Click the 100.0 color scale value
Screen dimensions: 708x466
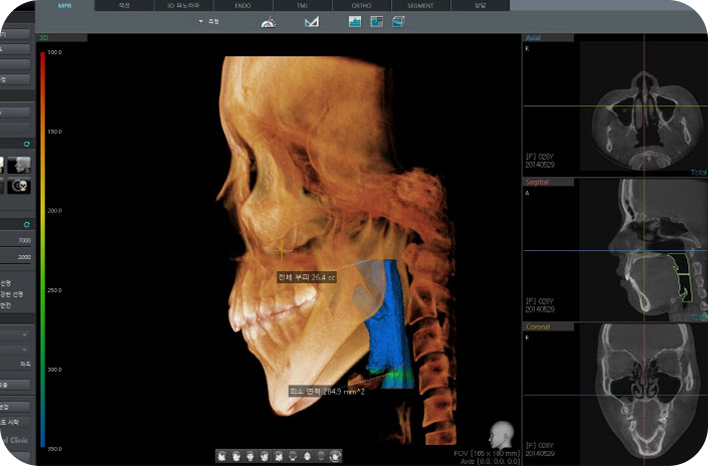(55, 52)
